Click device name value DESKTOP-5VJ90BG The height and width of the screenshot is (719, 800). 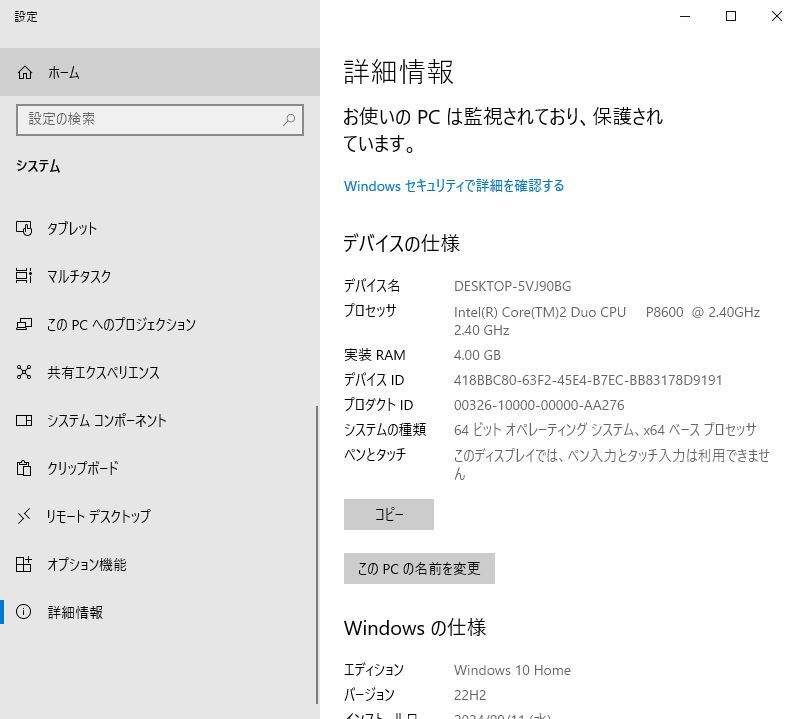coord(512,286)
